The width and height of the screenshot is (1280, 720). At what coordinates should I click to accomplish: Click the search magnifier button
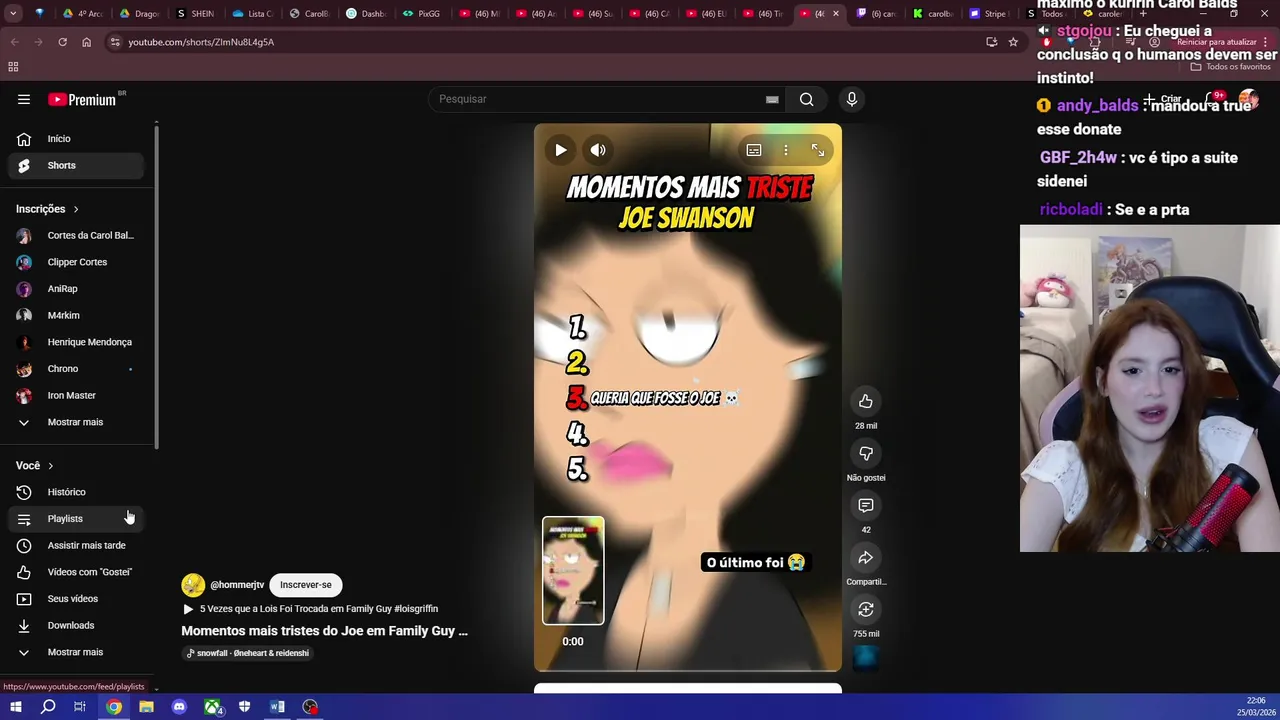click(806, 99)
